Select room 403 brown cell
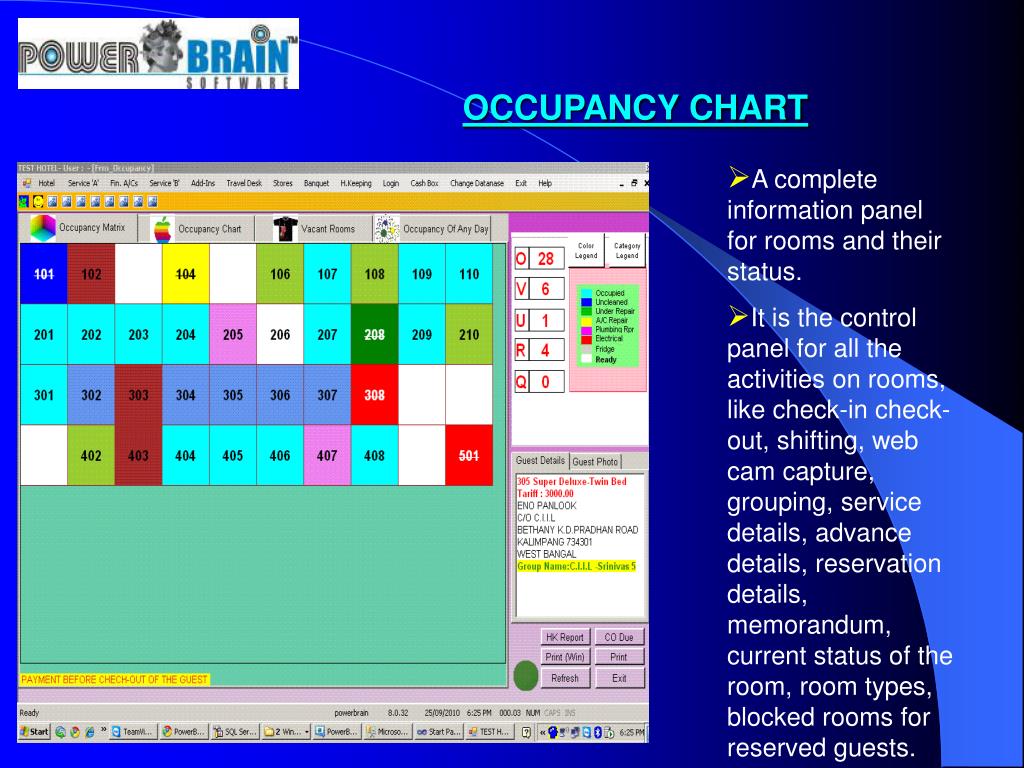The width and height of the screenshot is (1024, 768). coord(138,455)
